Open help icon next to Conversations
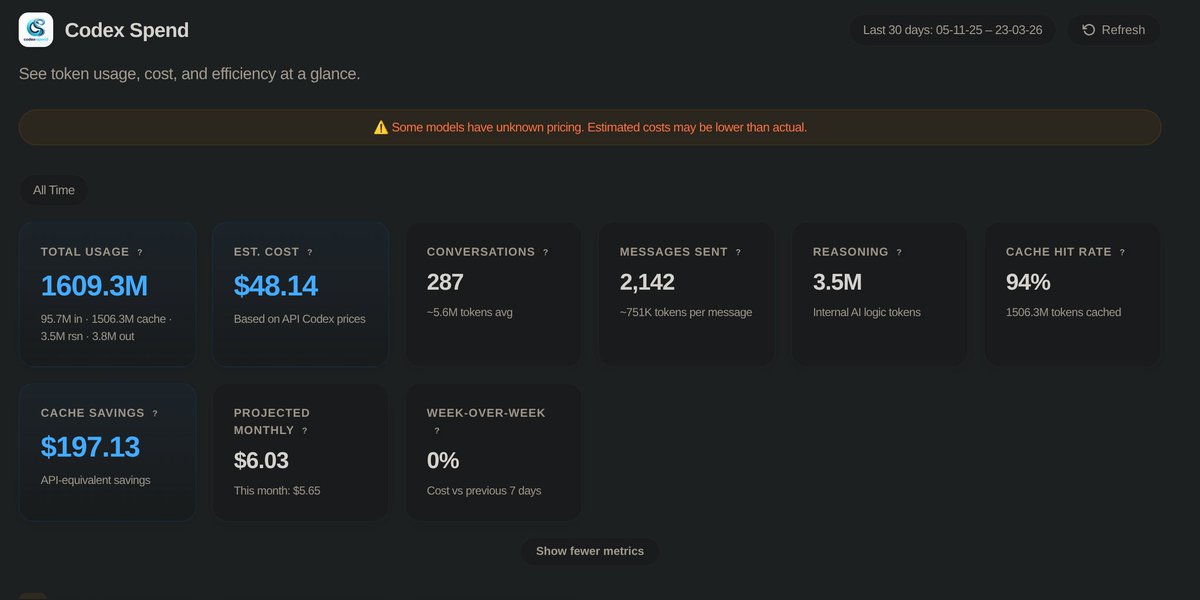 click(545, 253)
